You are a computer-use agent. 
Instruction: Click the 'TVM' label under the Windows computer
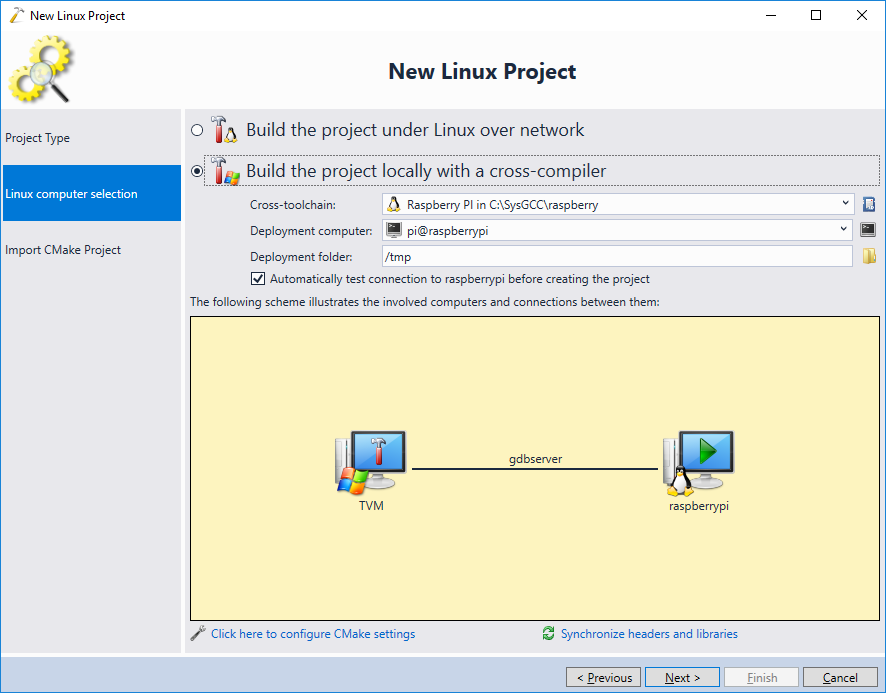tap(371, 505)
